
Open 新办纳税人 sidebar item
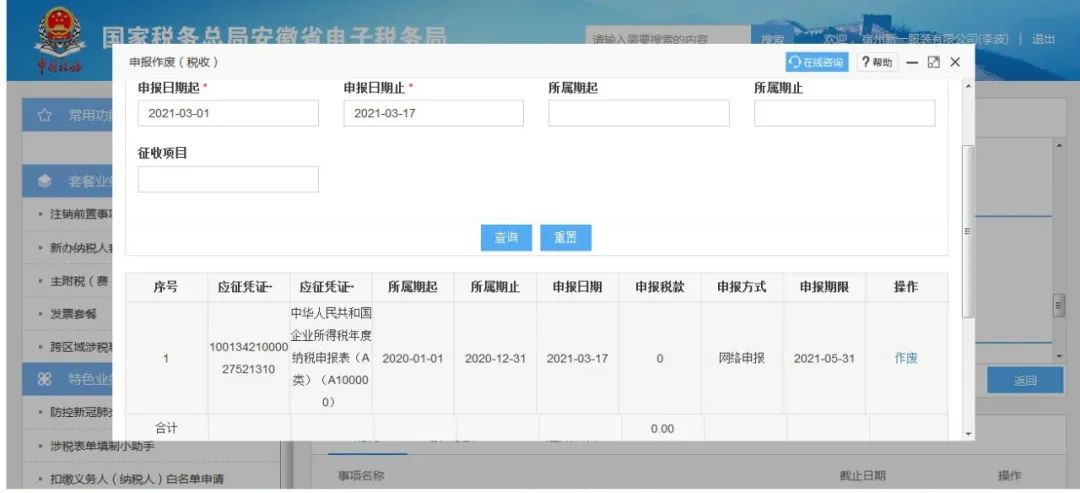81,248
